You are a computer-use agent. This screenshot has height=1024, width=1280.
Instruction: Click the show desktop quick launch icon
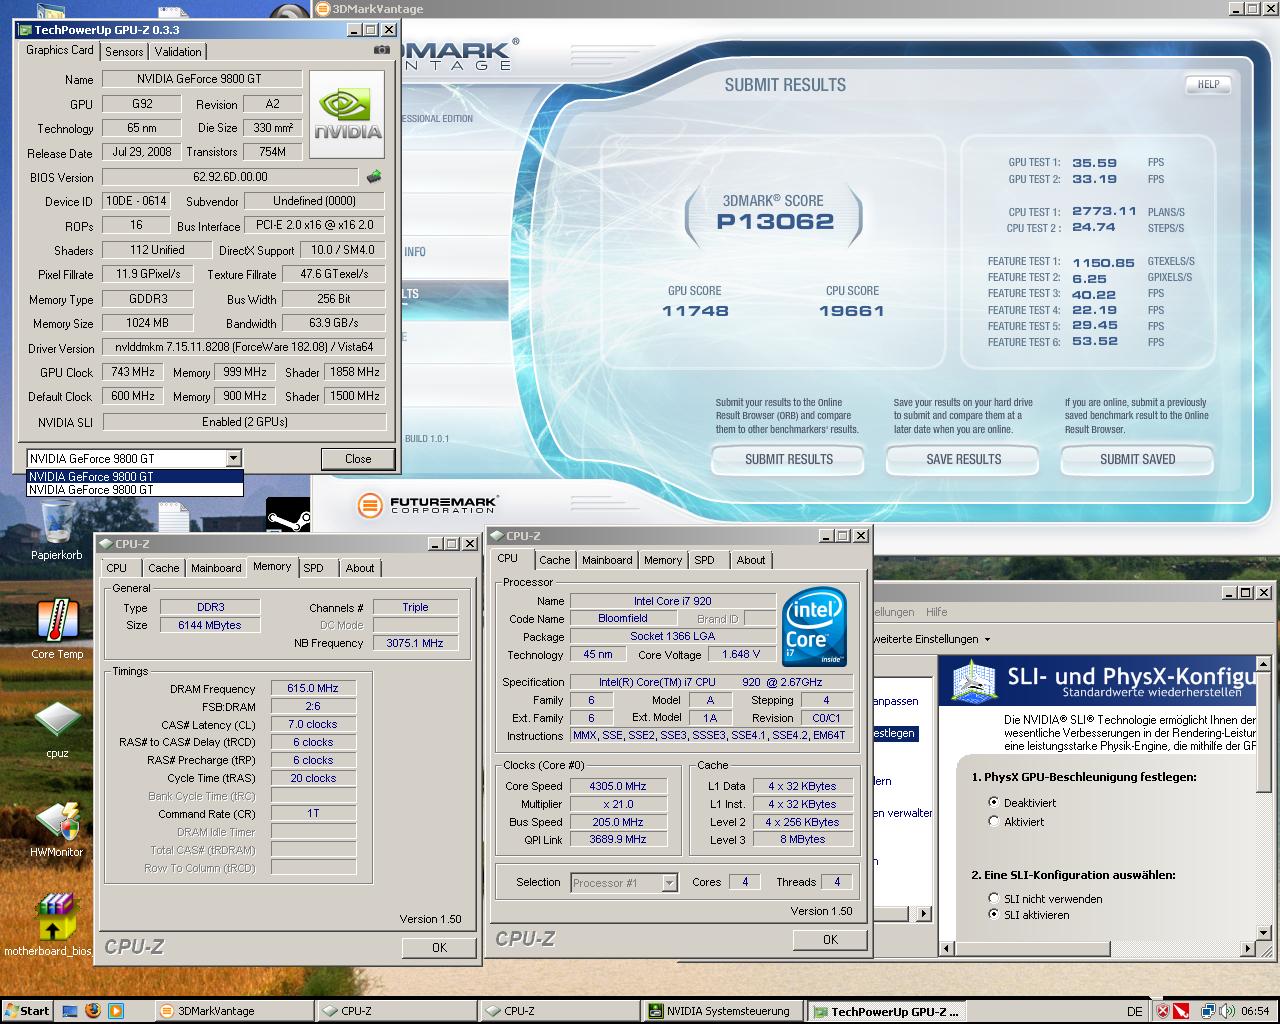(70, 1011)
